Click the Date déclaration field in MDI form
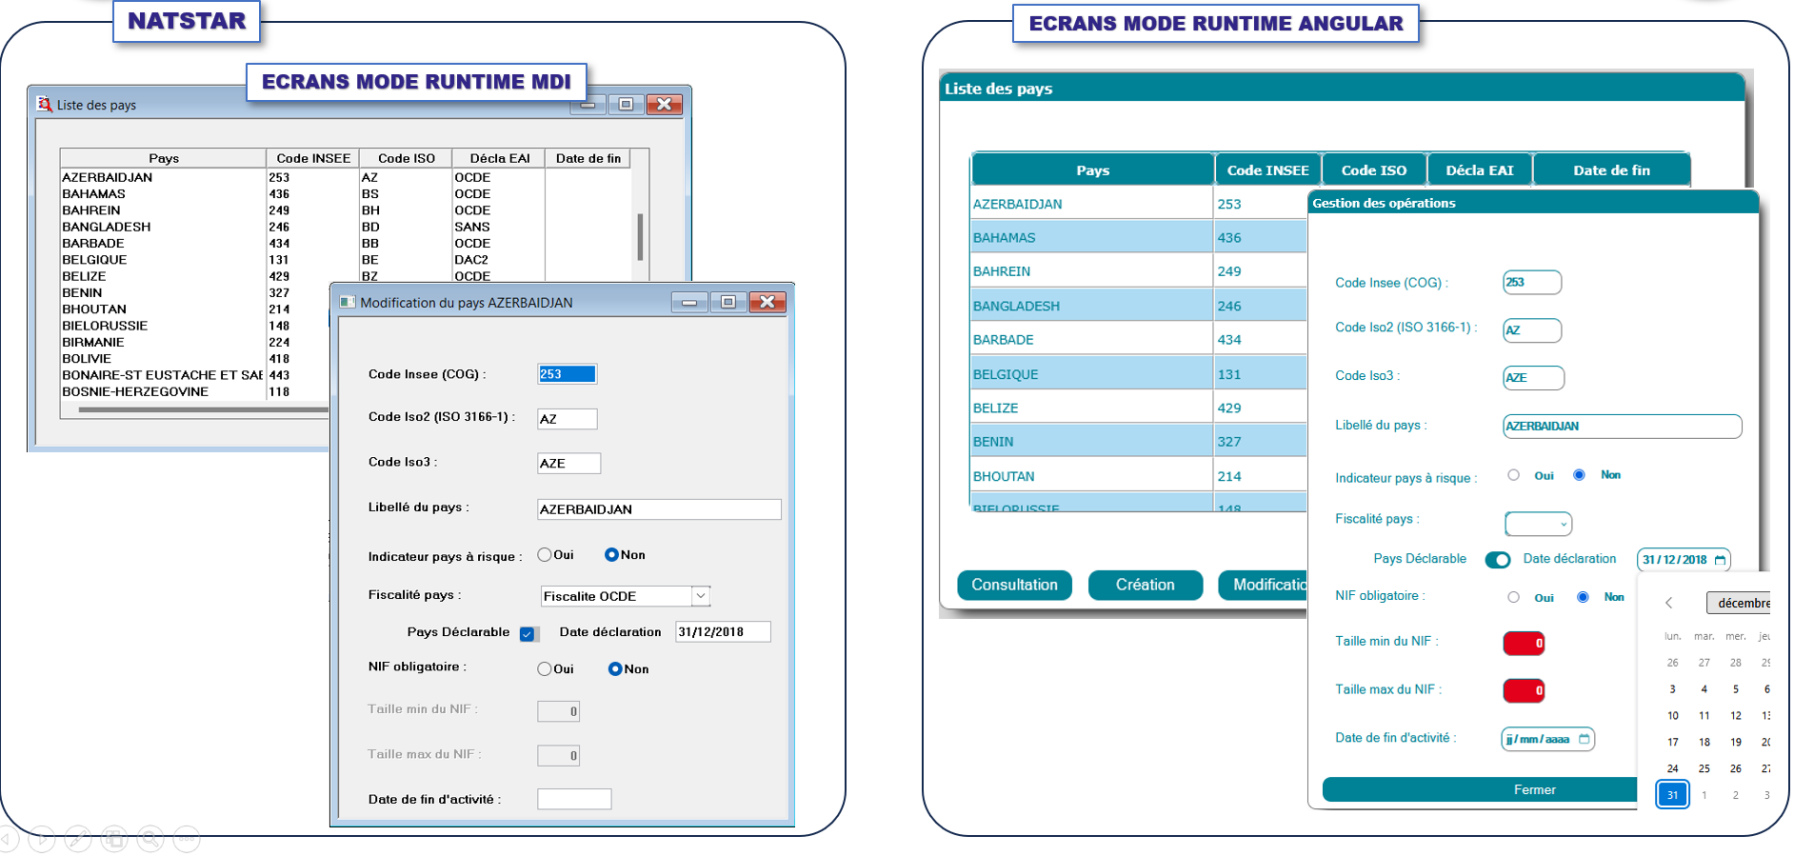Screen dimensions: 1794x856 (x=723, y=632)
